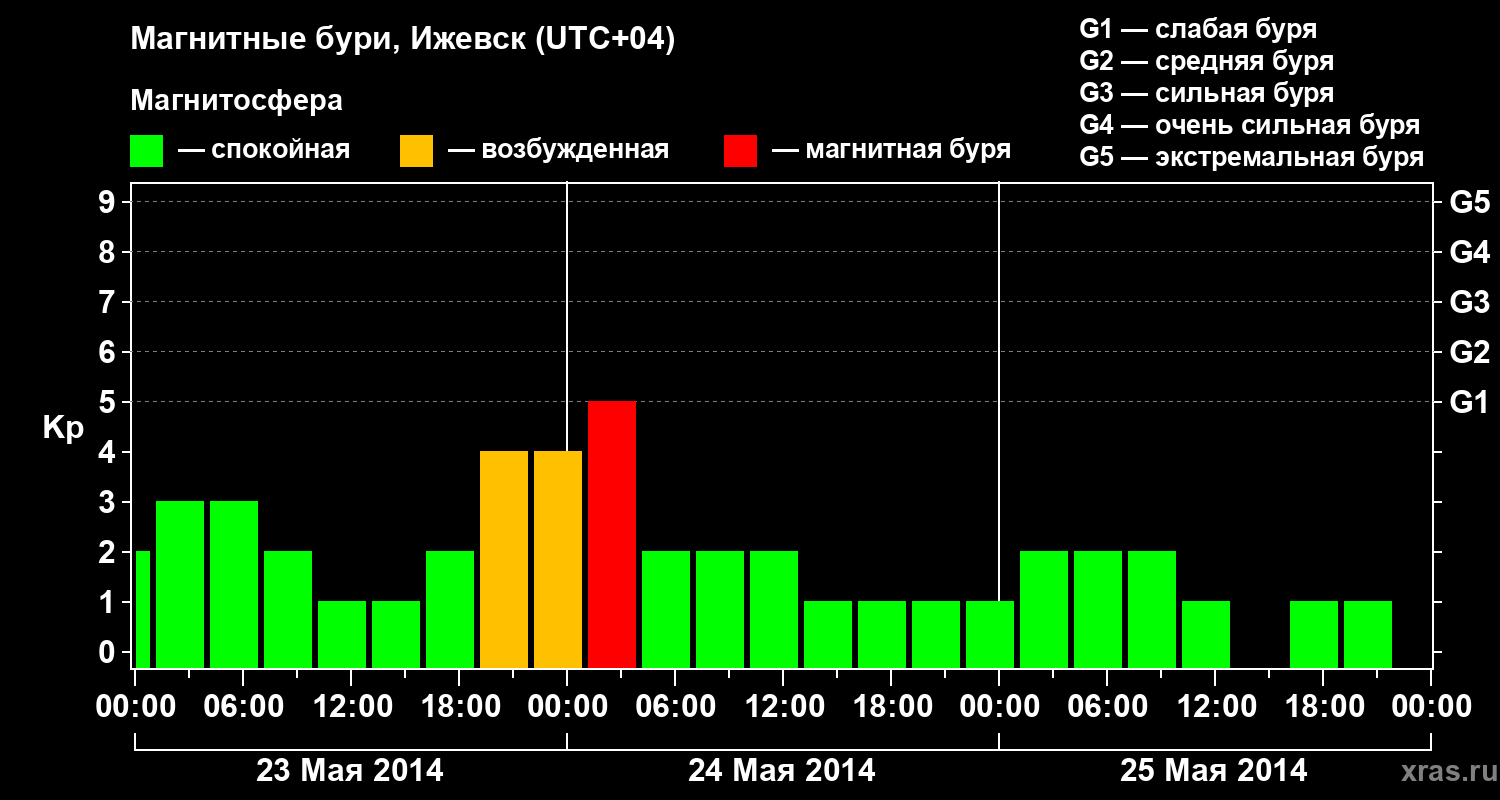The width and height of the screenshot is (1500, 800).
Task: Click the first orange Kp 4 bar
Action: point(504,559)
